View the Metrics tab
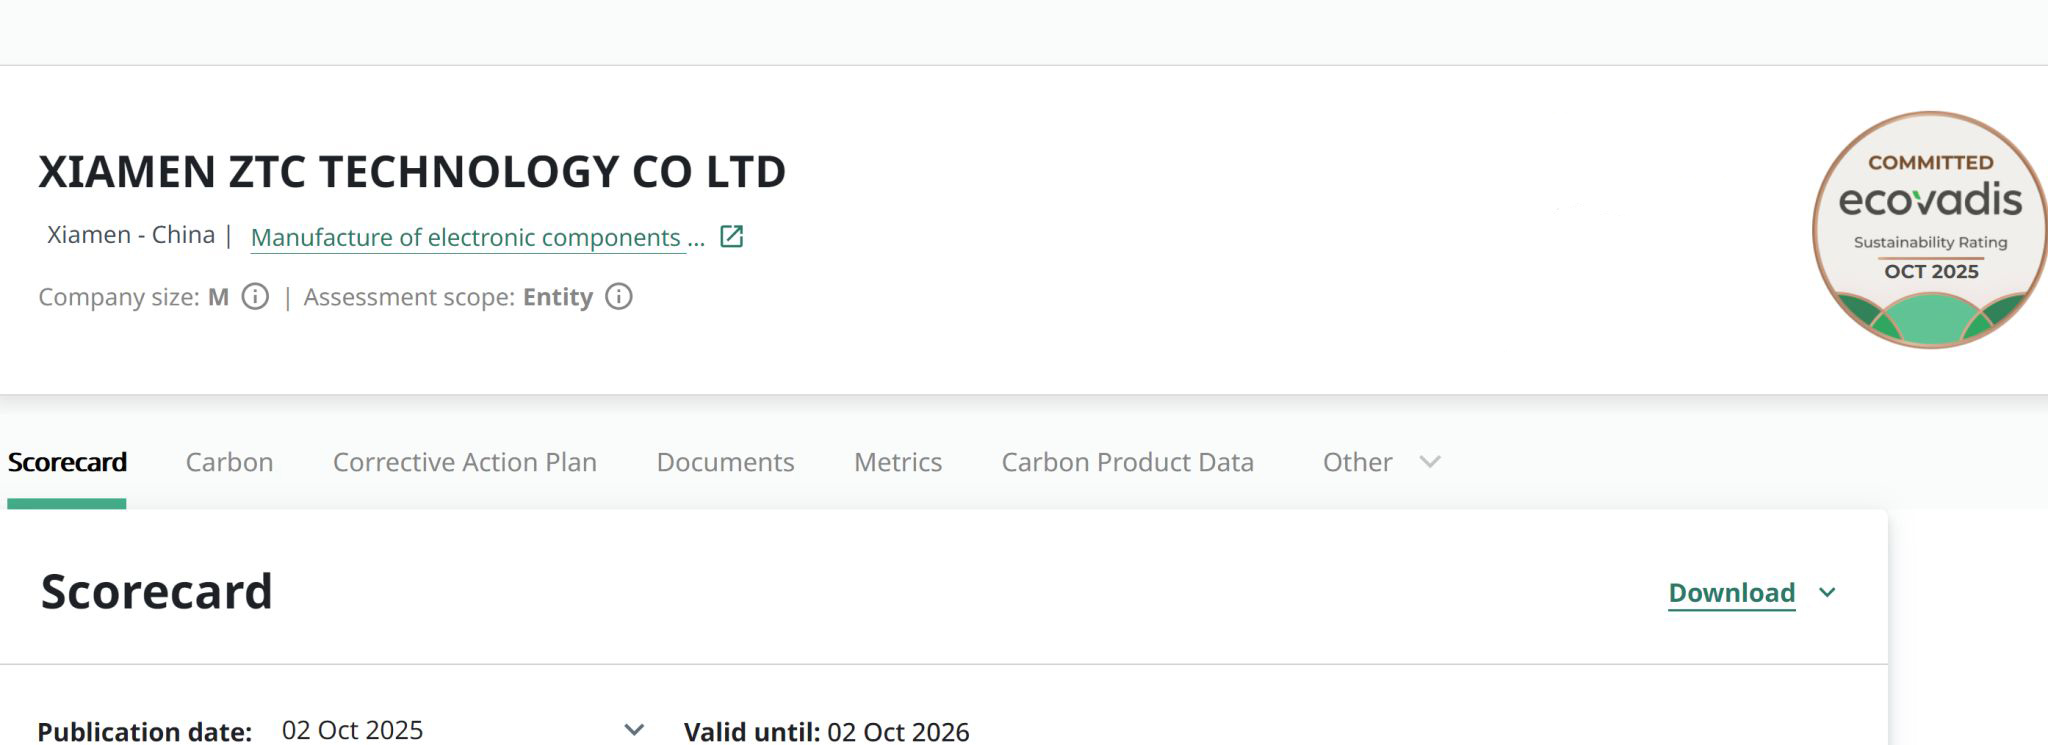Screen dimensions: 2048x745 [x=897, y=462]
